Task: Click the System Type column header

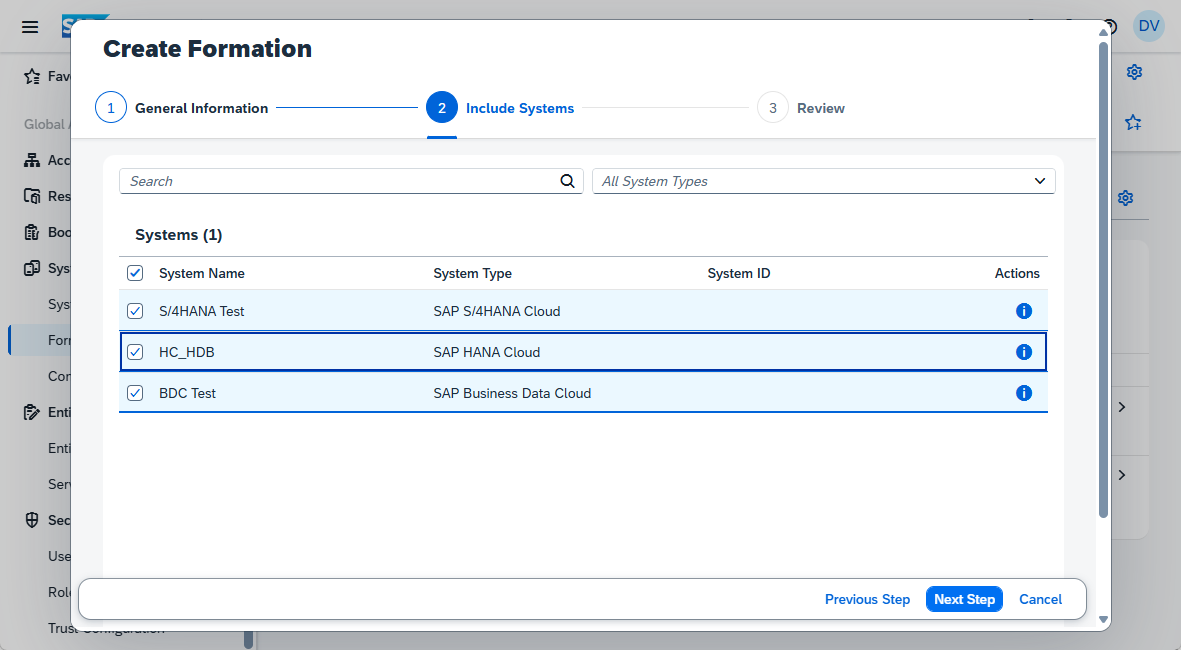Action: pos(472,273)
